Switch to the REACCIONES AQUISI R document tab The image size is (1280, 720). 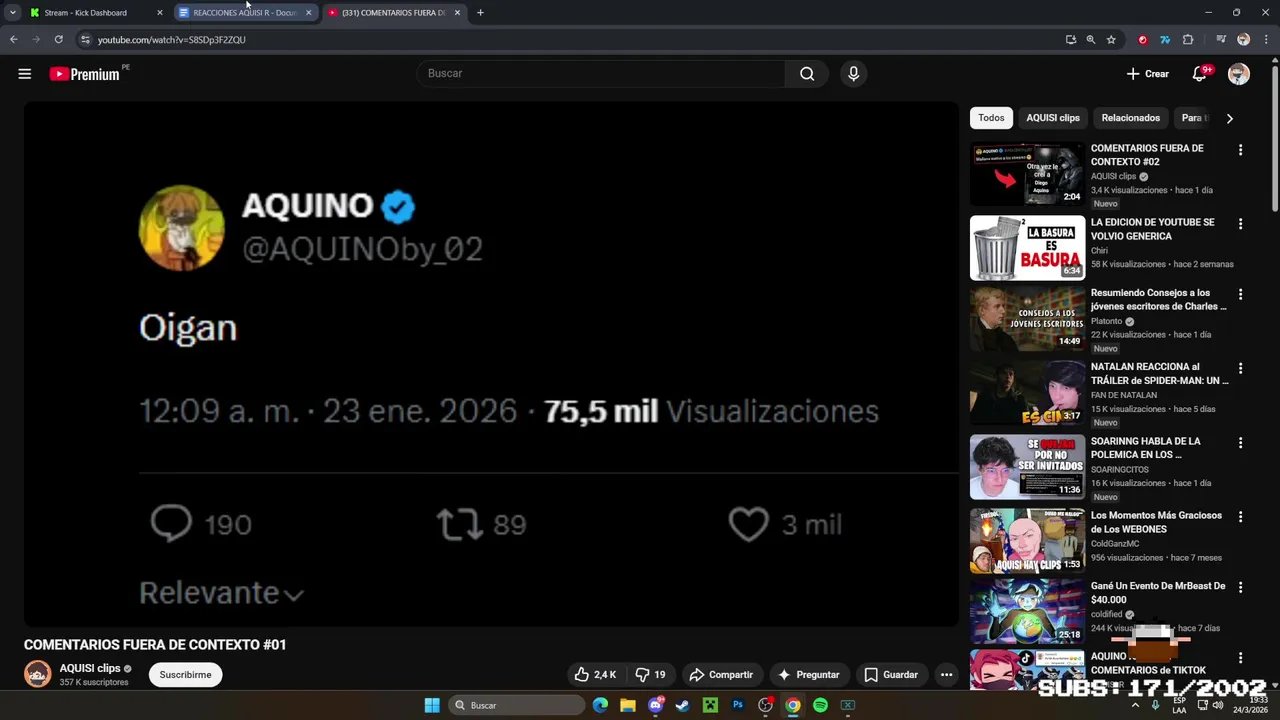click(244, 13)
